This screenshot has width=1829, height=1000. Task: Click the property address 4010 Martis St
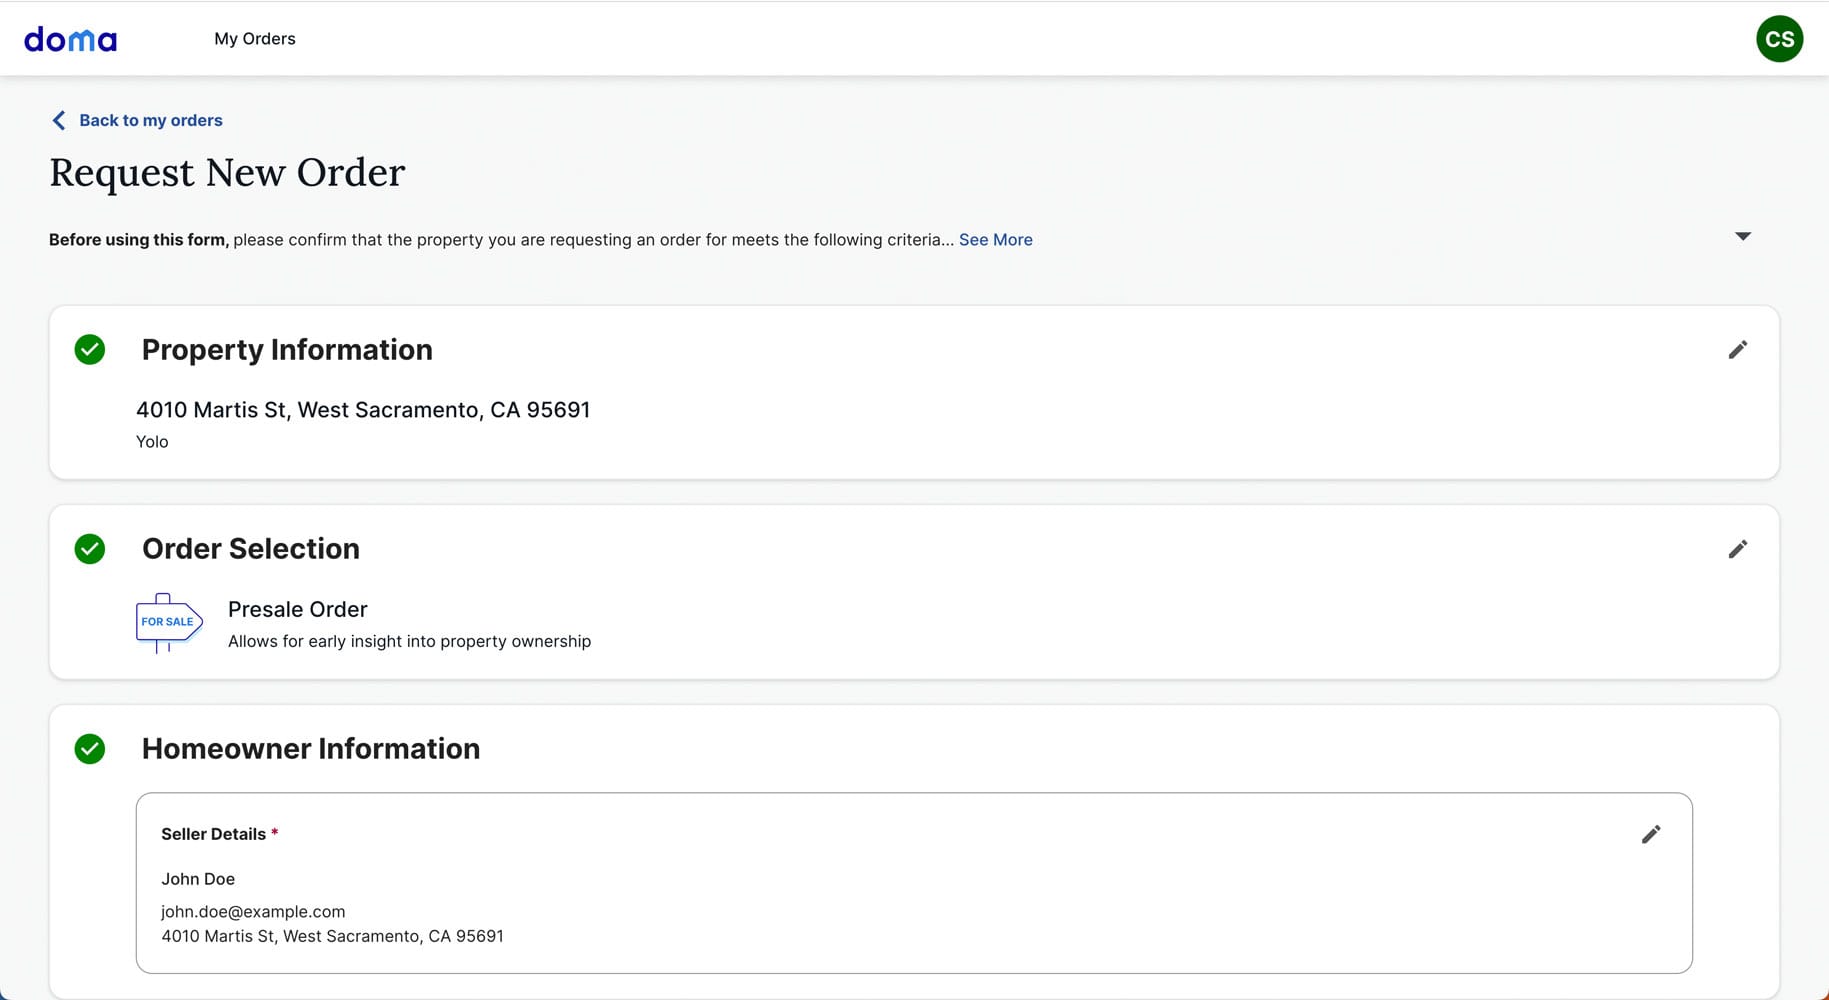362,410
